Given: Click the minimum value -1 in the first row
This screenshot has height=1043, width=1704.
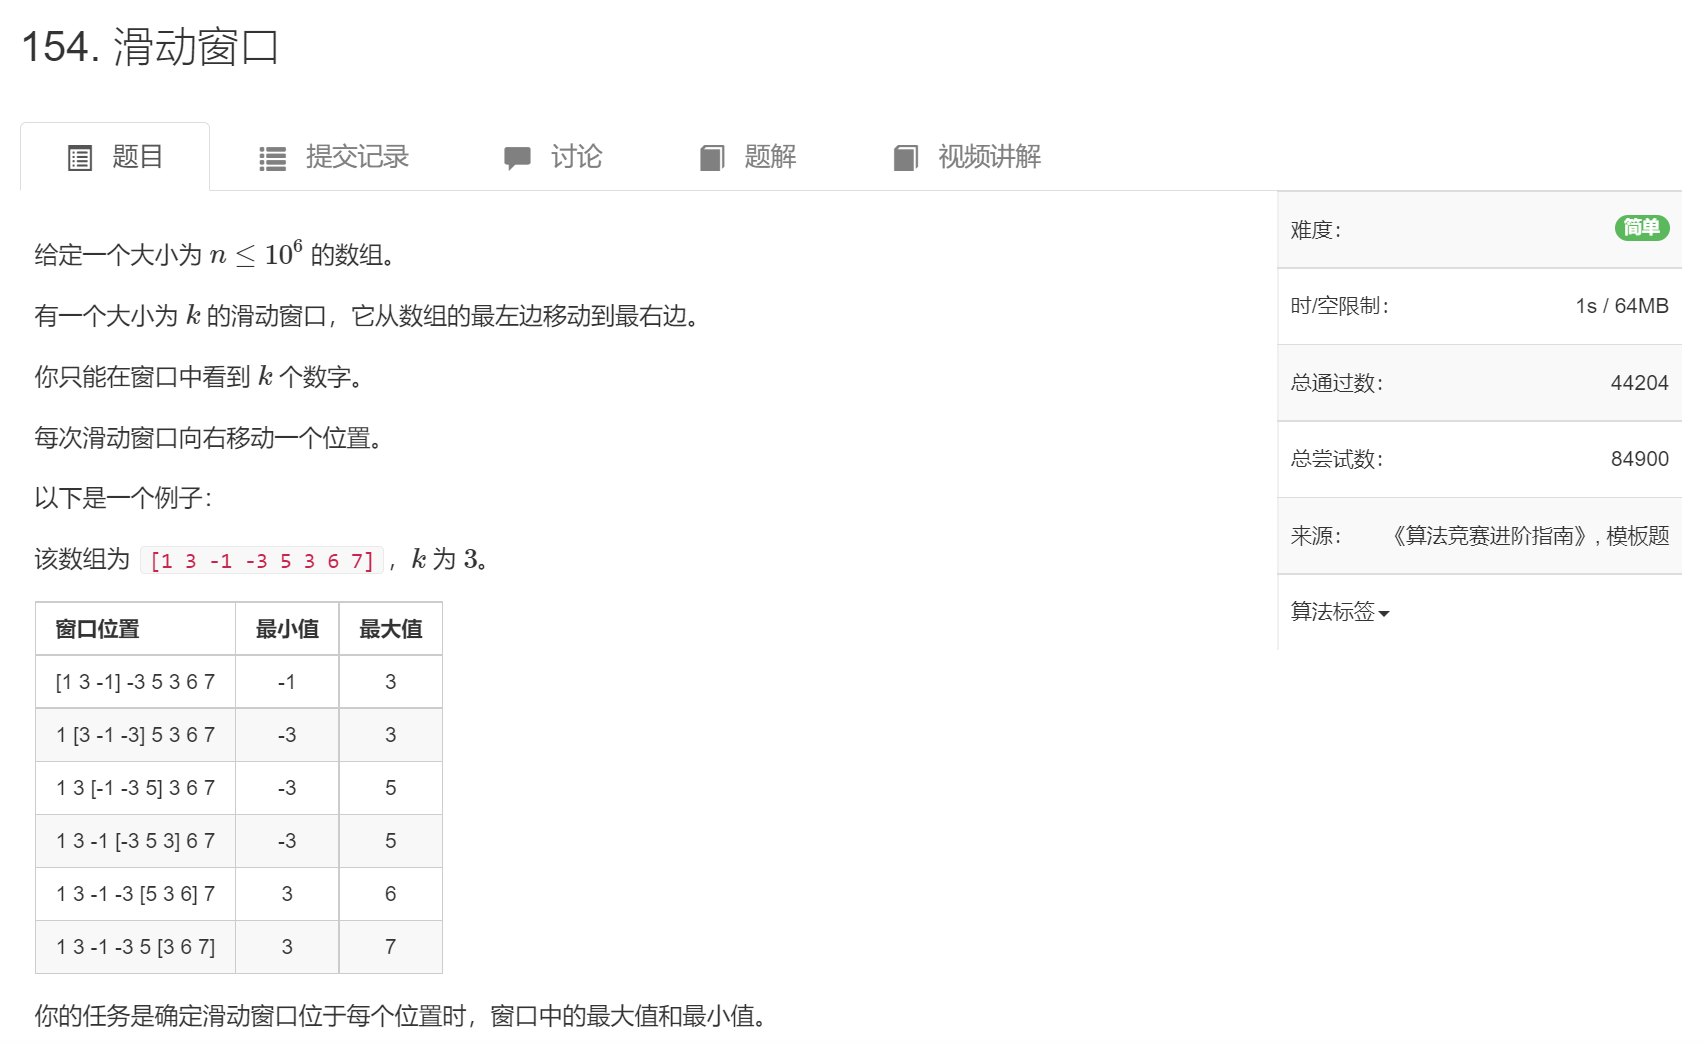Looking at the screenshot, I should (287, 682).
